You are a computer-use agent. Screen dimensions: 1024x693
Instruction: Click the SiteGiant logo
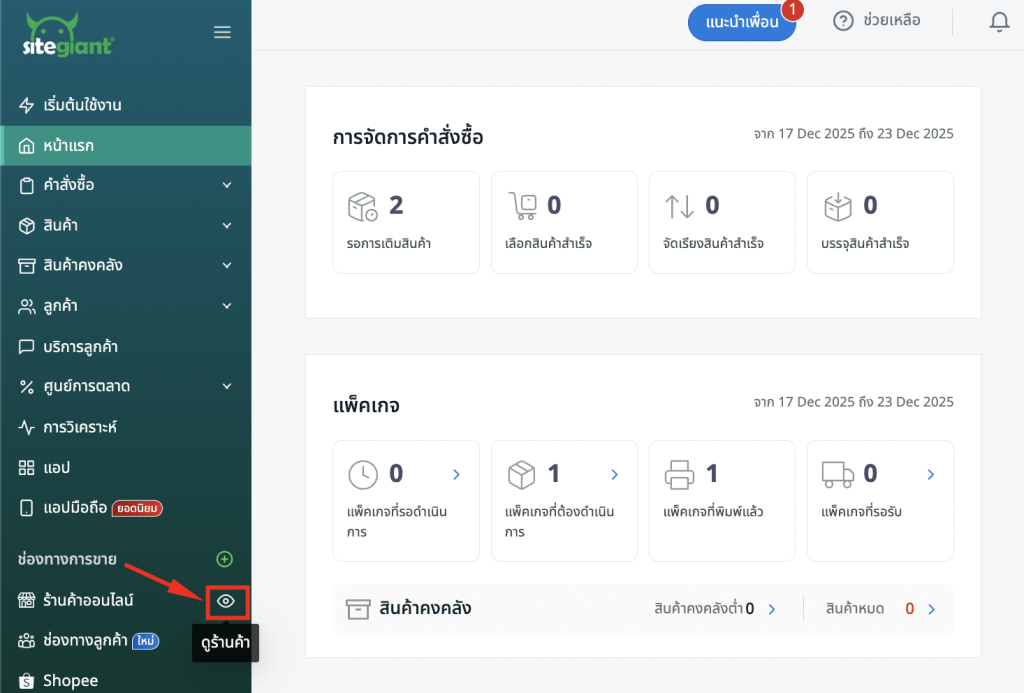(x=68, y=34)
